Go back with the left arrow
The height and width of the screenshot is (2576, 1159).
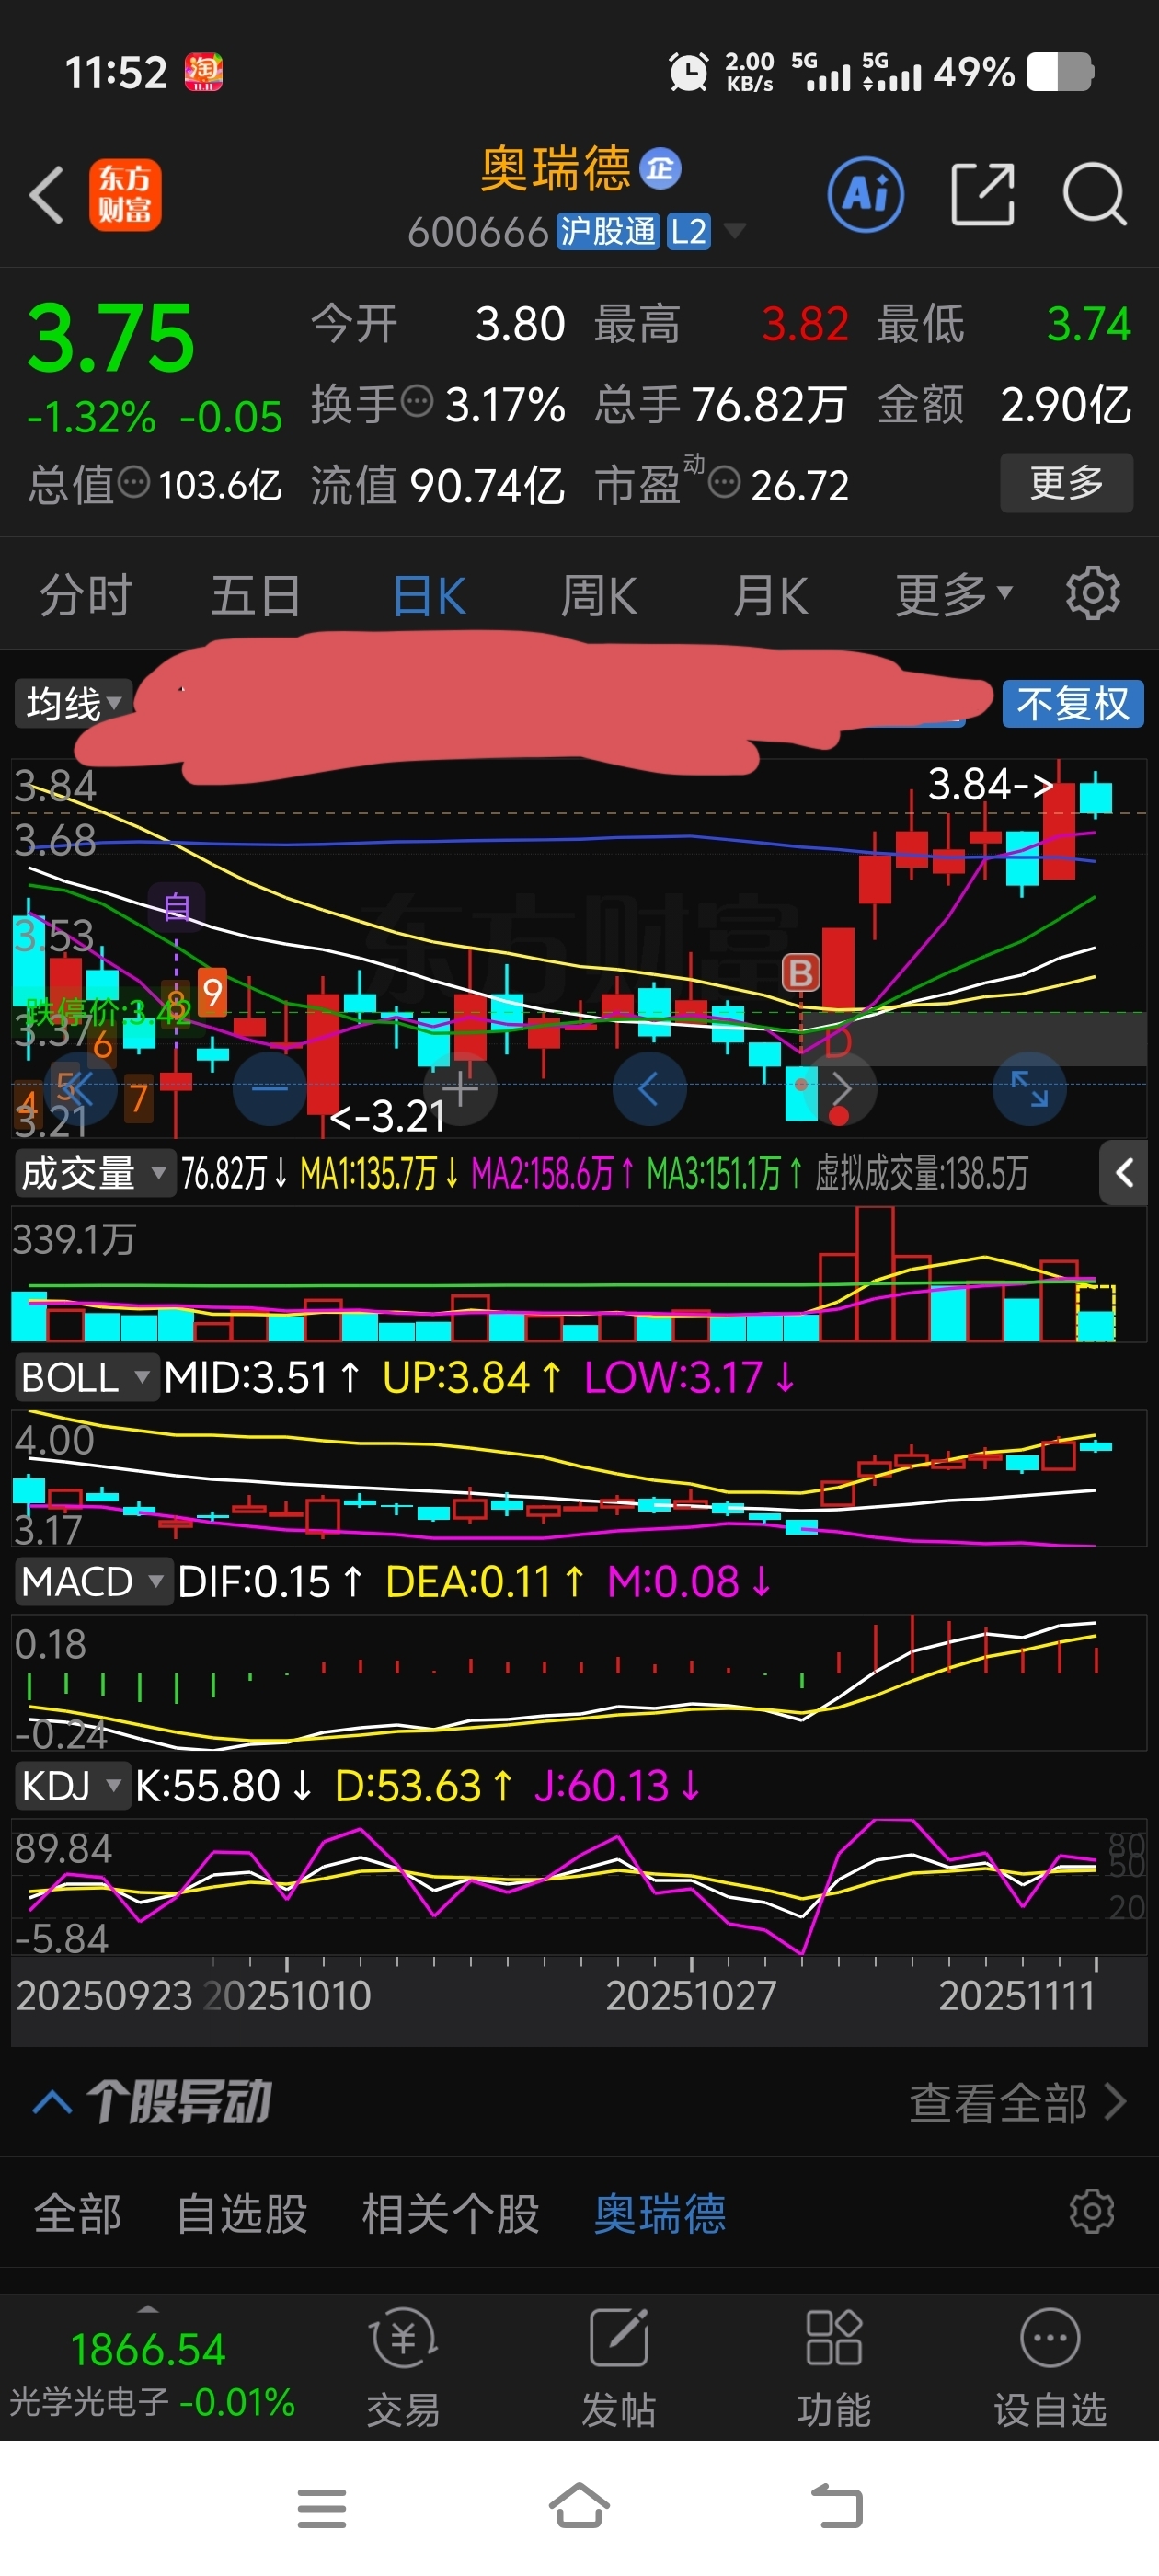[47, 194]
